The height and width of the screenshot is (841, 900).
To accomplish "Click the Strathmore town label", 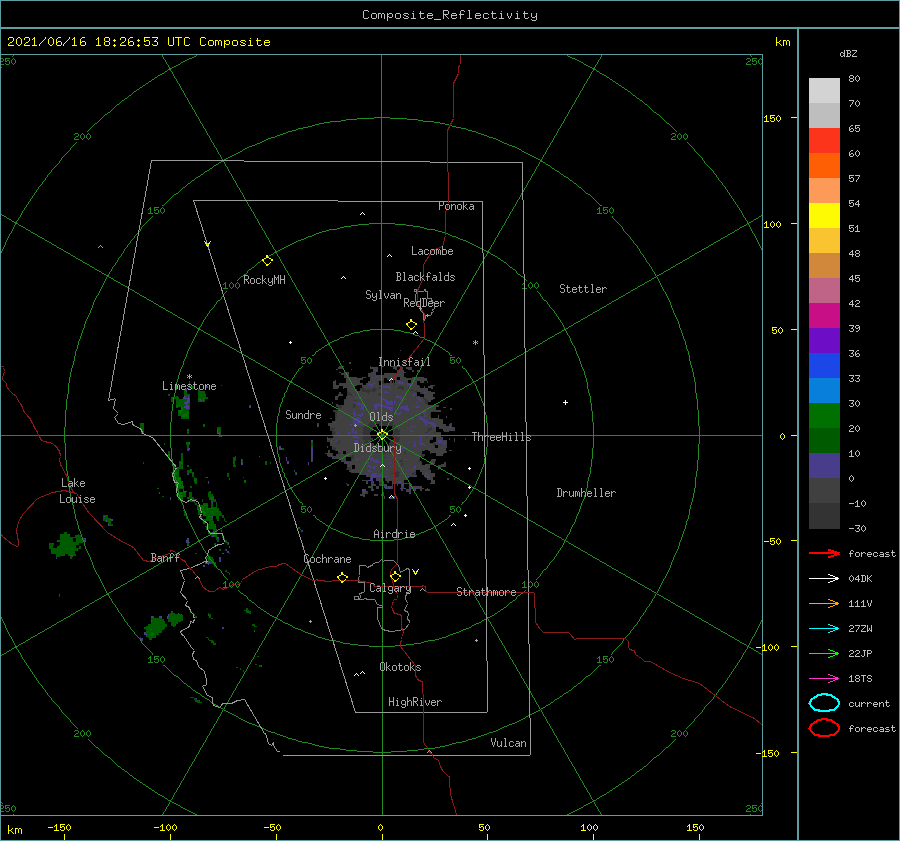I will (486, 592).
